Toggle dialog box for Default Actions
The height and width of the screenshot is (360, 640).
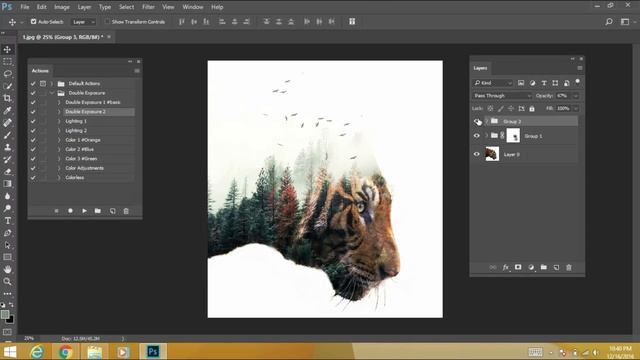[43, 84]
